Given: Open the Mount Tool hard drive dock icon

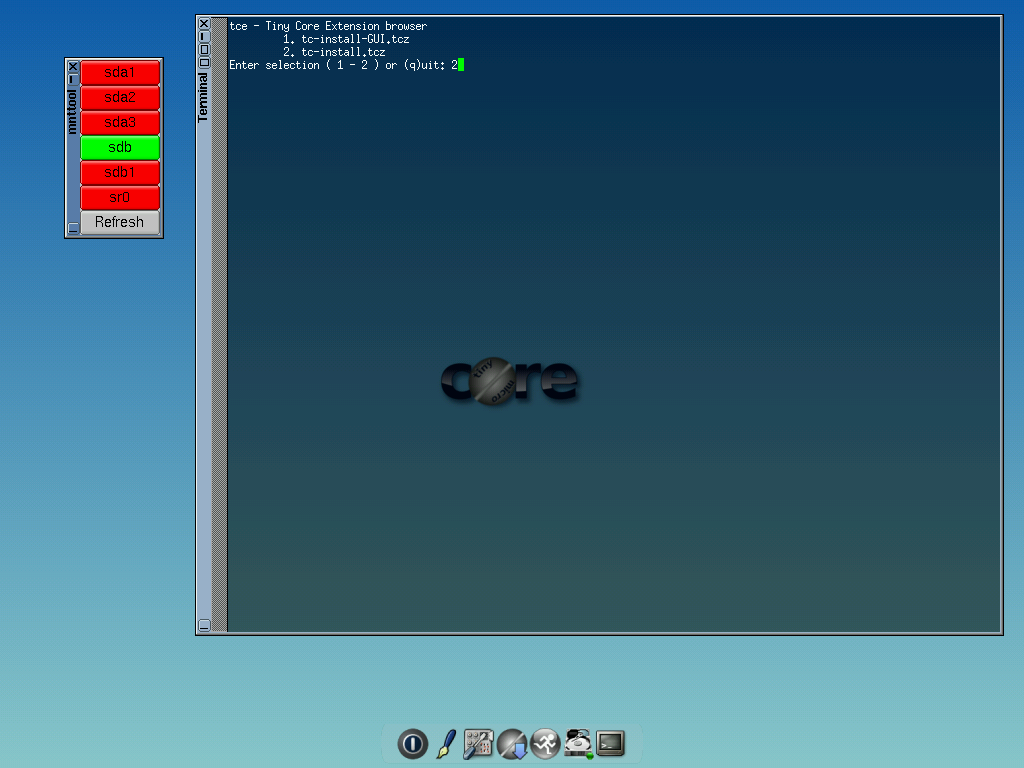Looking at the screenshot, I should click(x=578, y=744).
